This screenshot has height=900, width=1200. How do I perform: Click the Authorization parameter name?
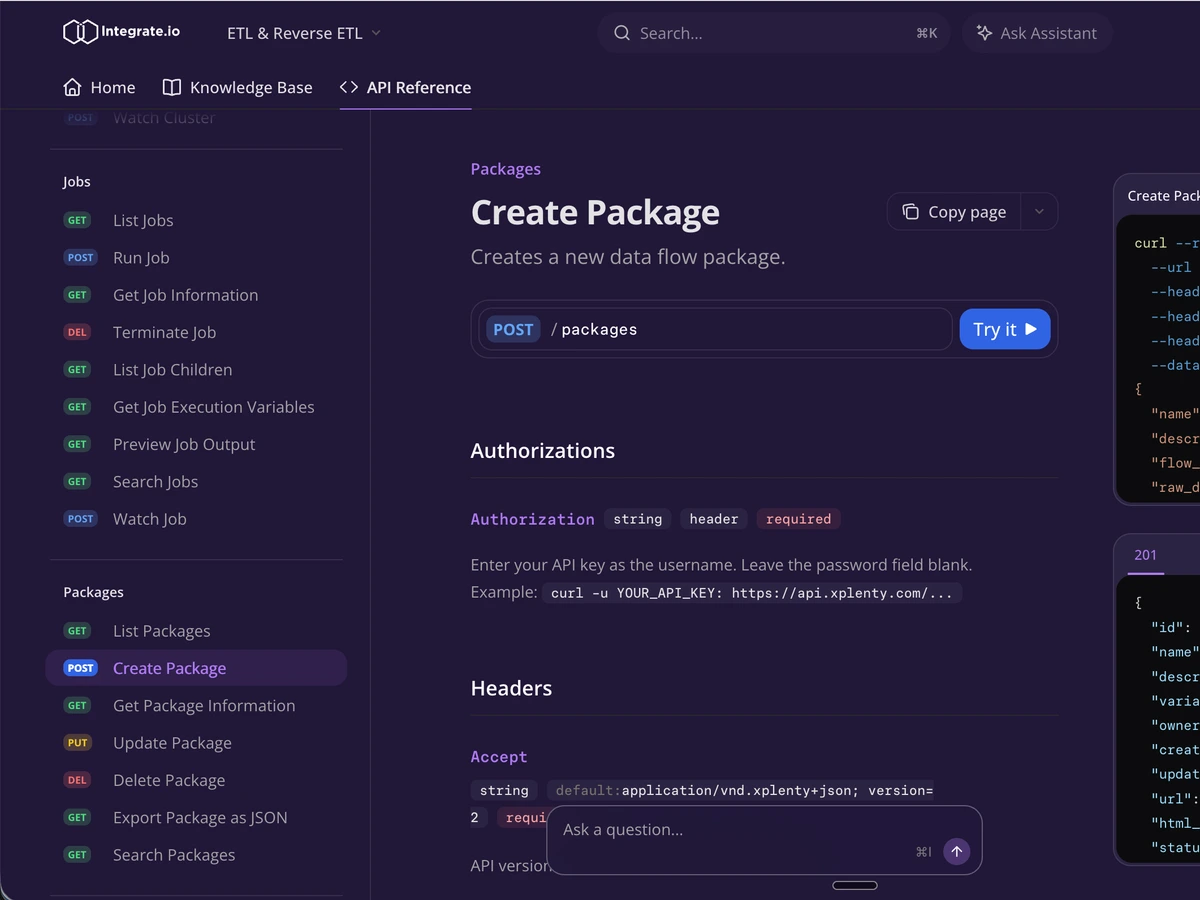(x=533, y=519)
